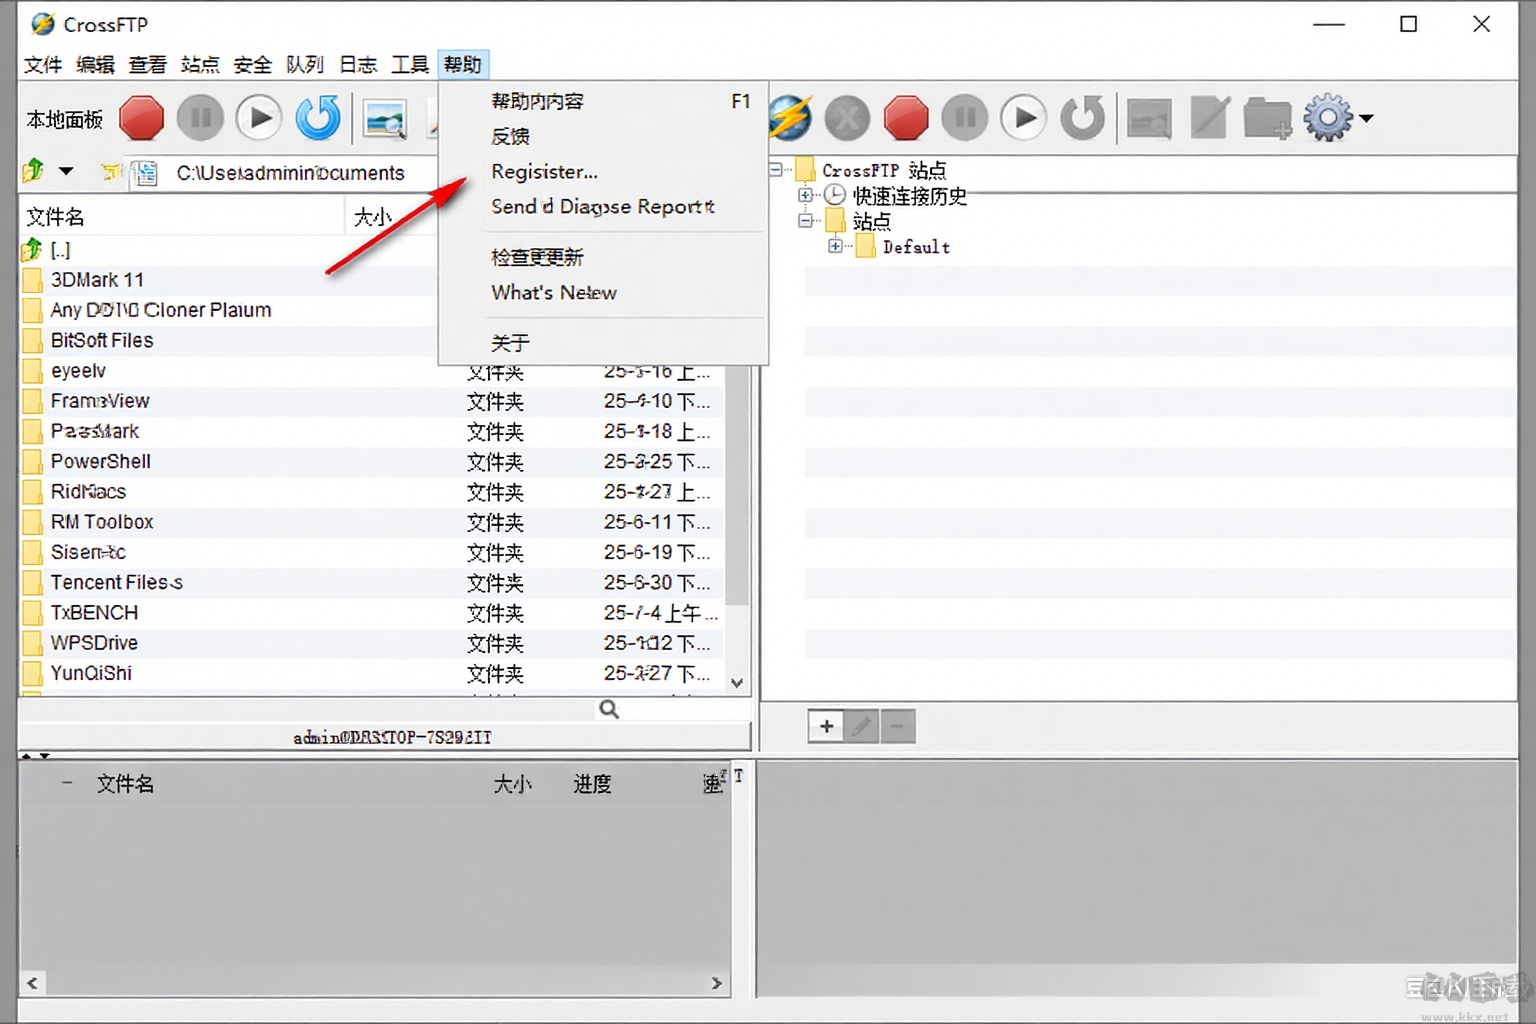Open the dropdown arrow beside the gear
Screen dimensions: 1536x1024
point(1366,118)
